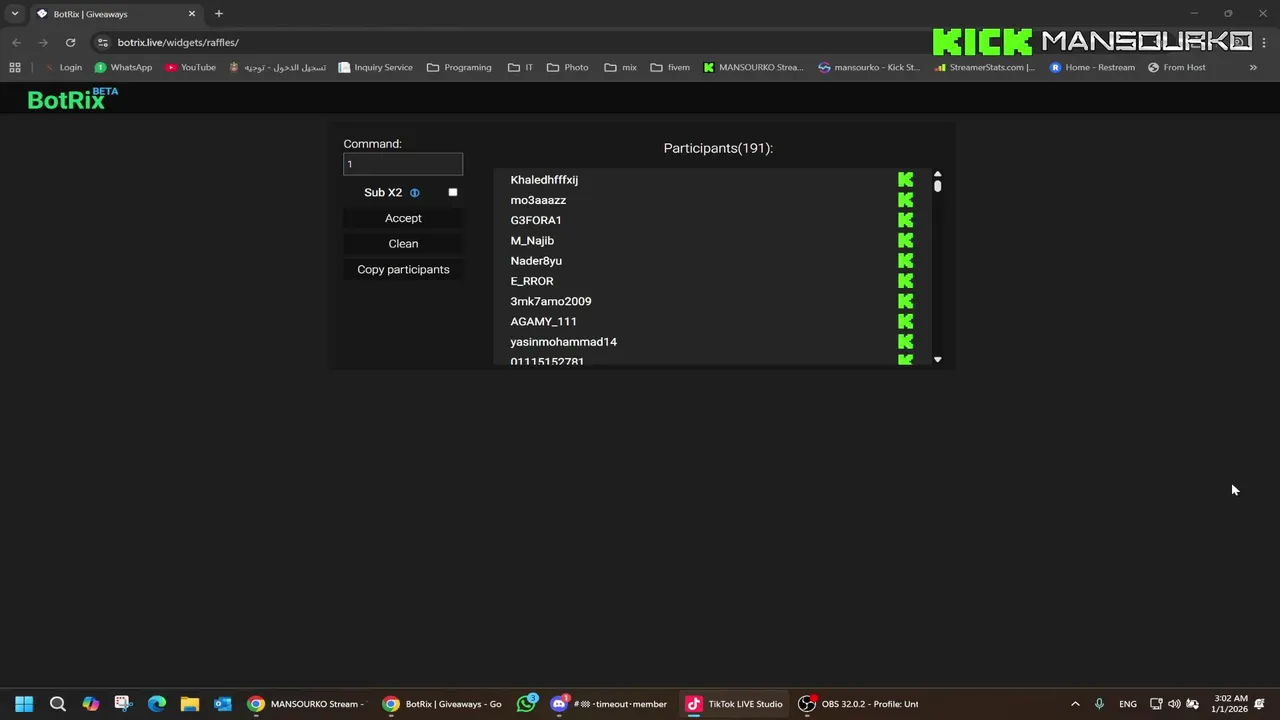Open the Chrome apps grid in bookmarks bar
The width and height of the screenshot is (1280, 720).
[x=15, y=67]
